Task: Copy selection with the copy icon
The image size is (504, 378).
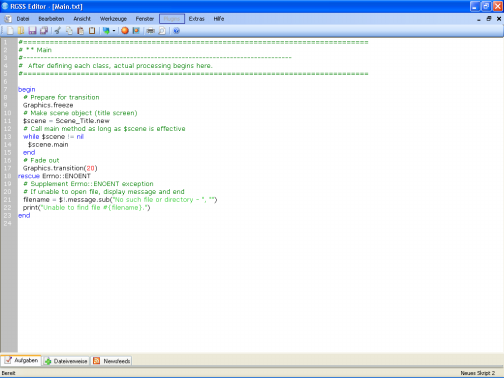Action: 69,31
